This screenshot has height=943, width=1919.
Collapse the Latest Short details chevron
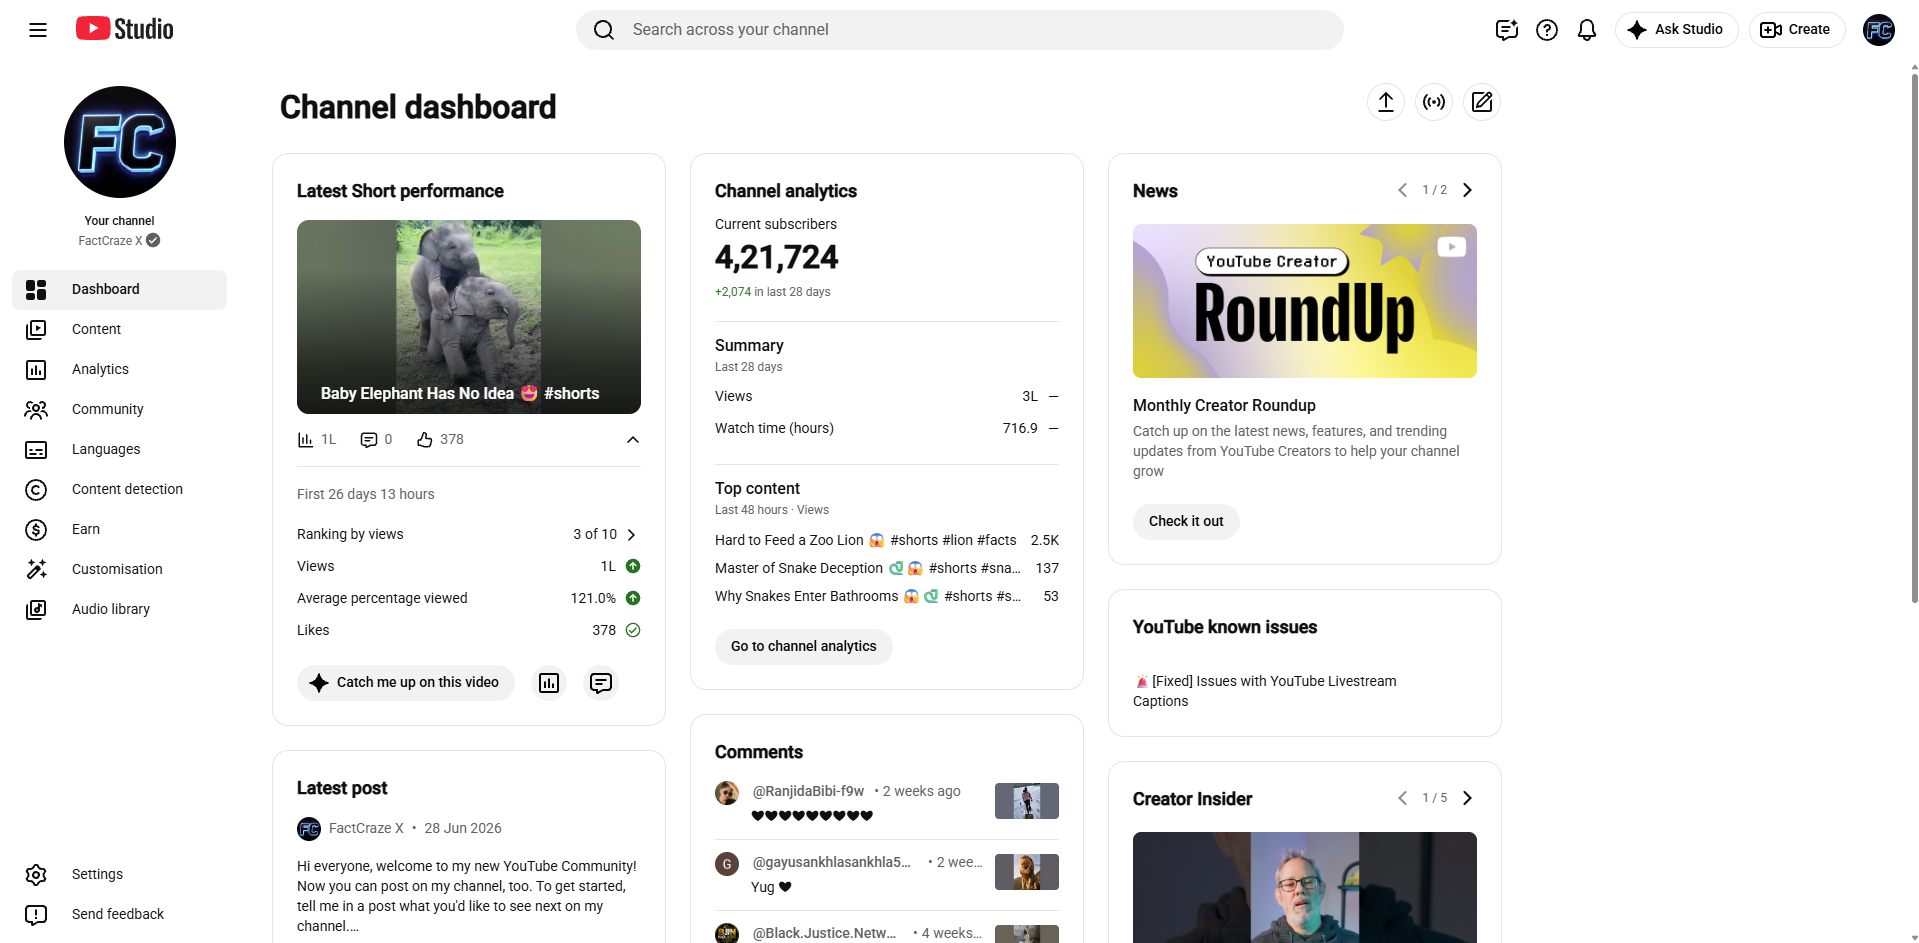(633, 440)
